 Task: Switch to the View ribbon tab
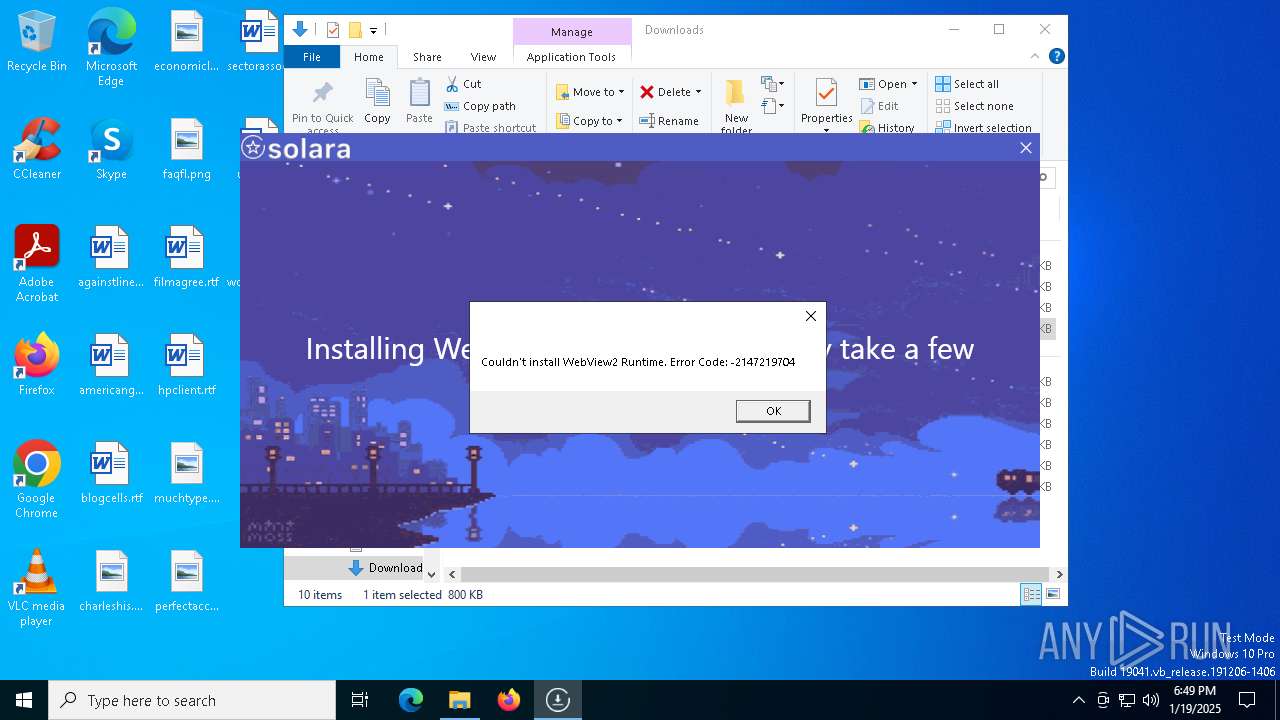coord(483,57)
